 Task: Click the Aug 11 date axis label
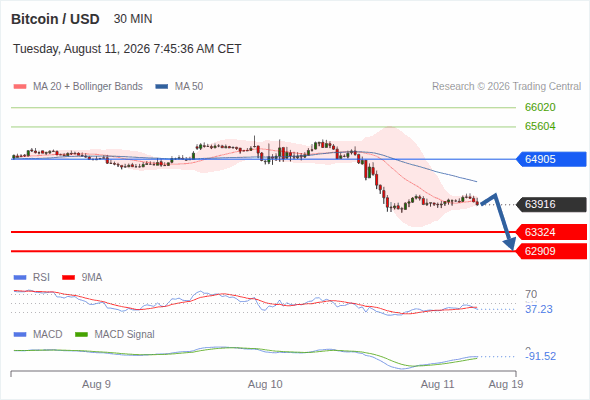[438, 384]
